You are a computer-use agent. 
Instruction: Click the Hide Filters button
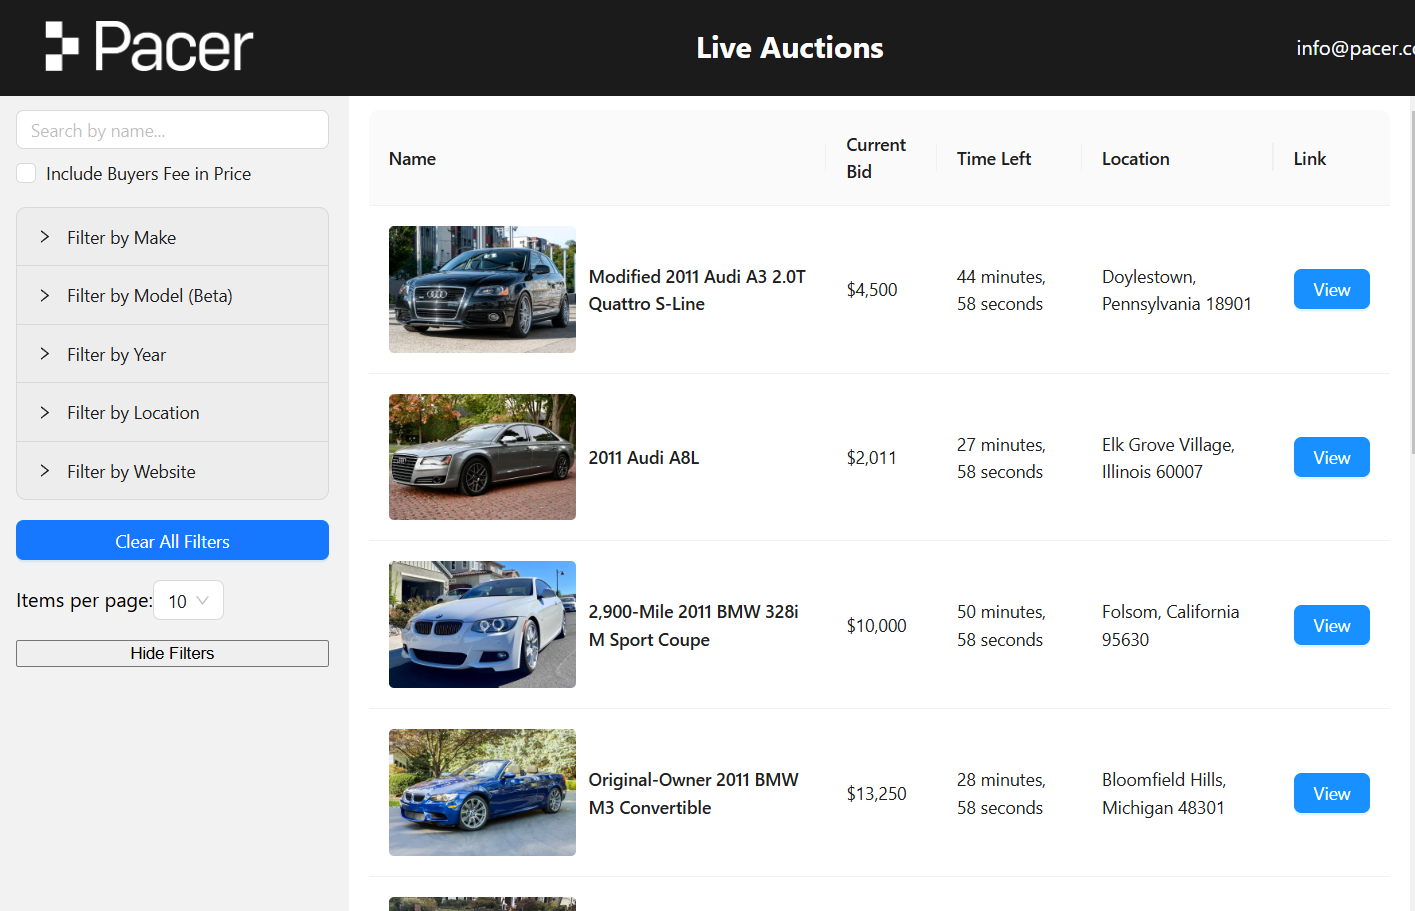[172, 653]
